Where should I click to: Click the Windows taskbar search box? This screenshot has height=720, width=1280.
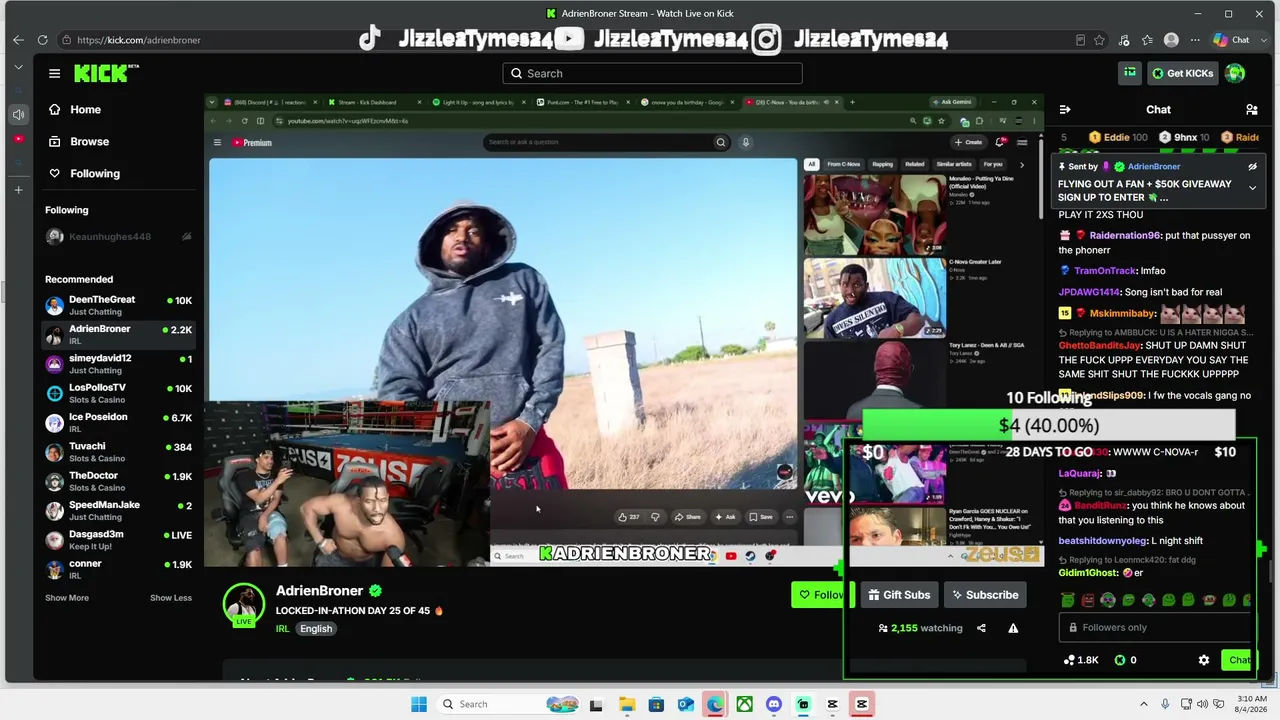pyautogui.click(x=510, y=704)
